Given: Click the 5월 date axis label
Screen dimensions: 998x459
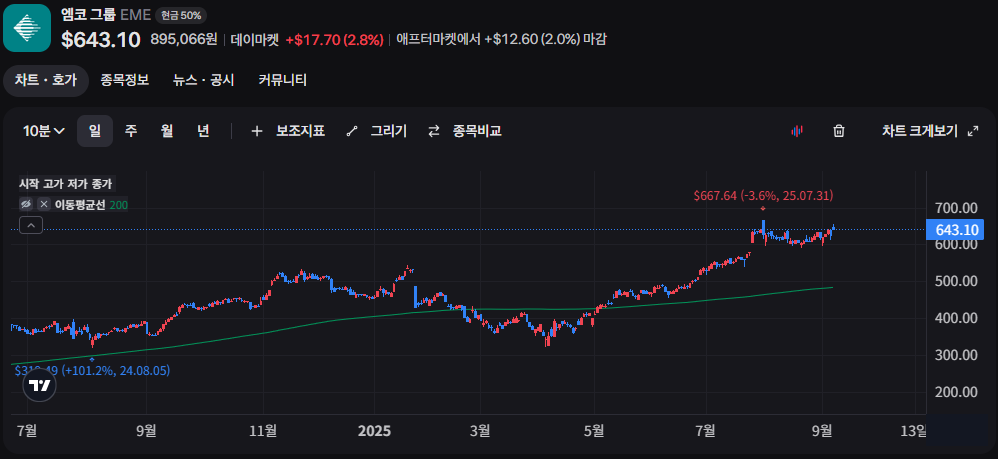Looking at the screenshot, I should click(594, 432).
